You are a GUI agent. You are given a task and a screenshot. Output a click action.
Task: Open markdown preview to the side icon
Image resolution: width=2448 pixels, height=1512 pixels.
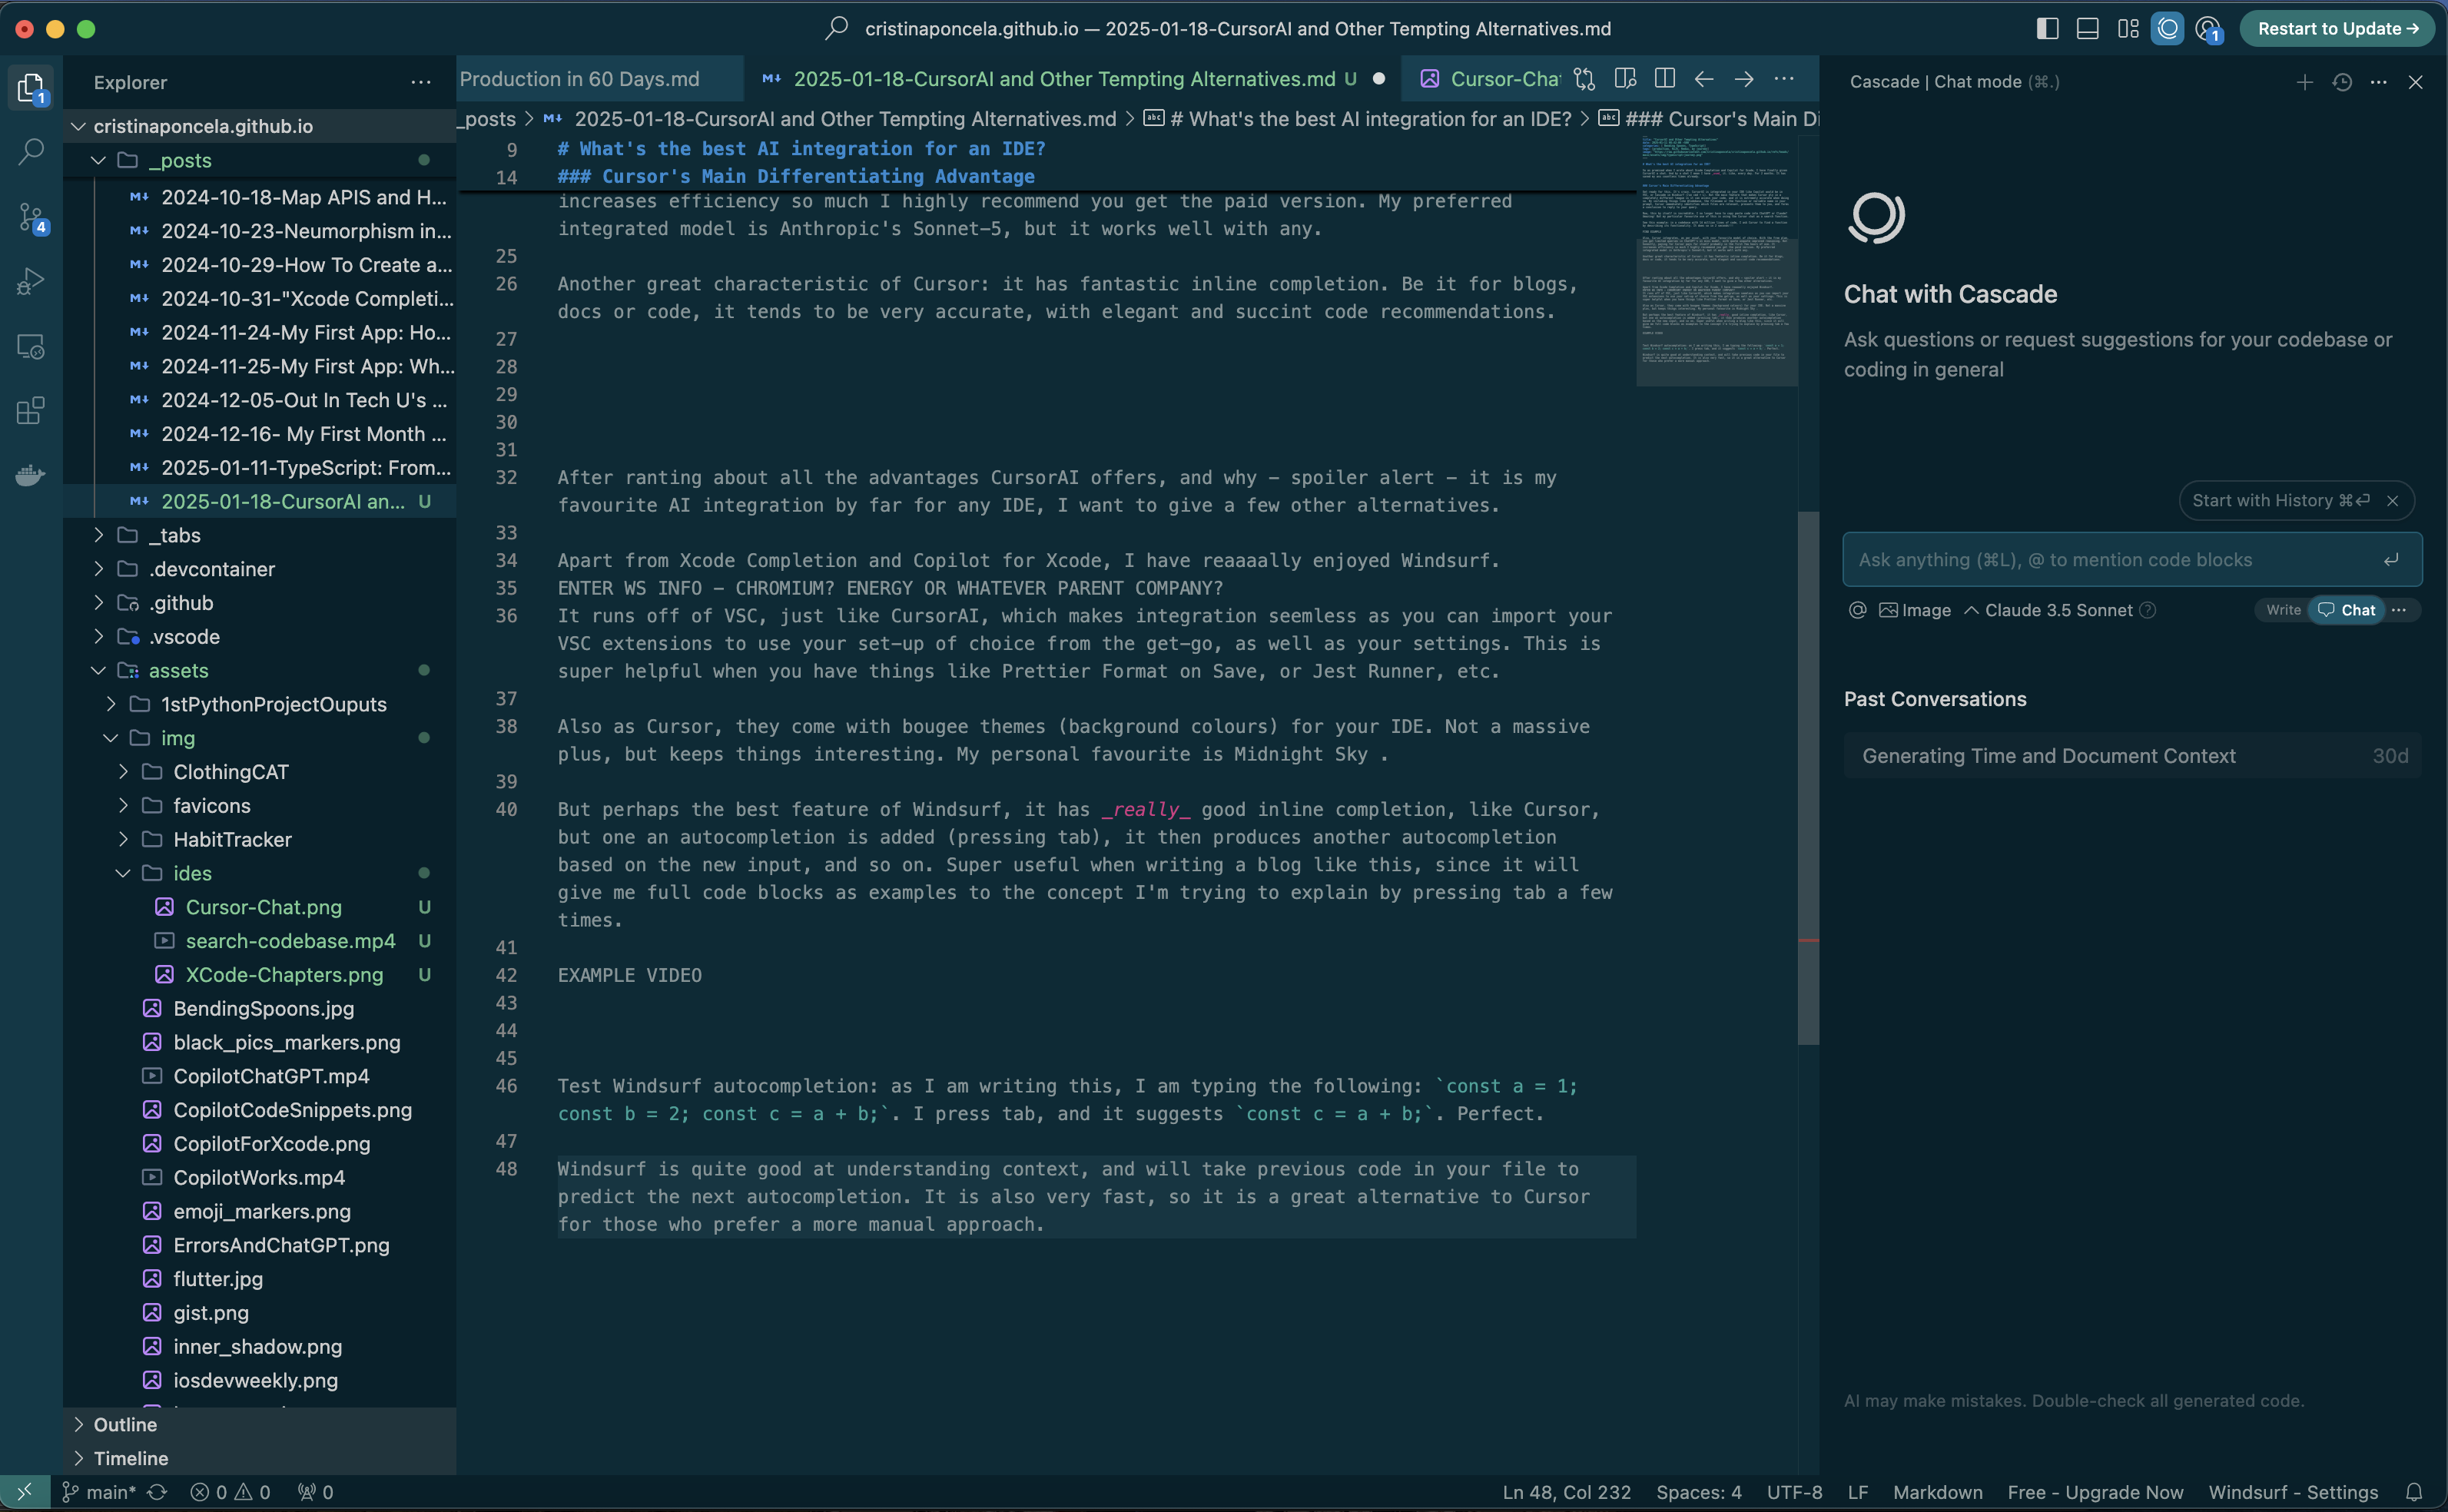point(1625,78)
